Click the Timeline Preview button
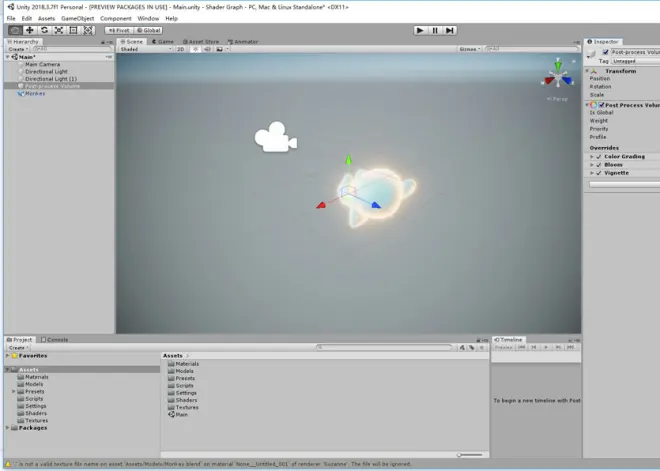The height and width of the screenshot is (471, 660). point(503,347)
